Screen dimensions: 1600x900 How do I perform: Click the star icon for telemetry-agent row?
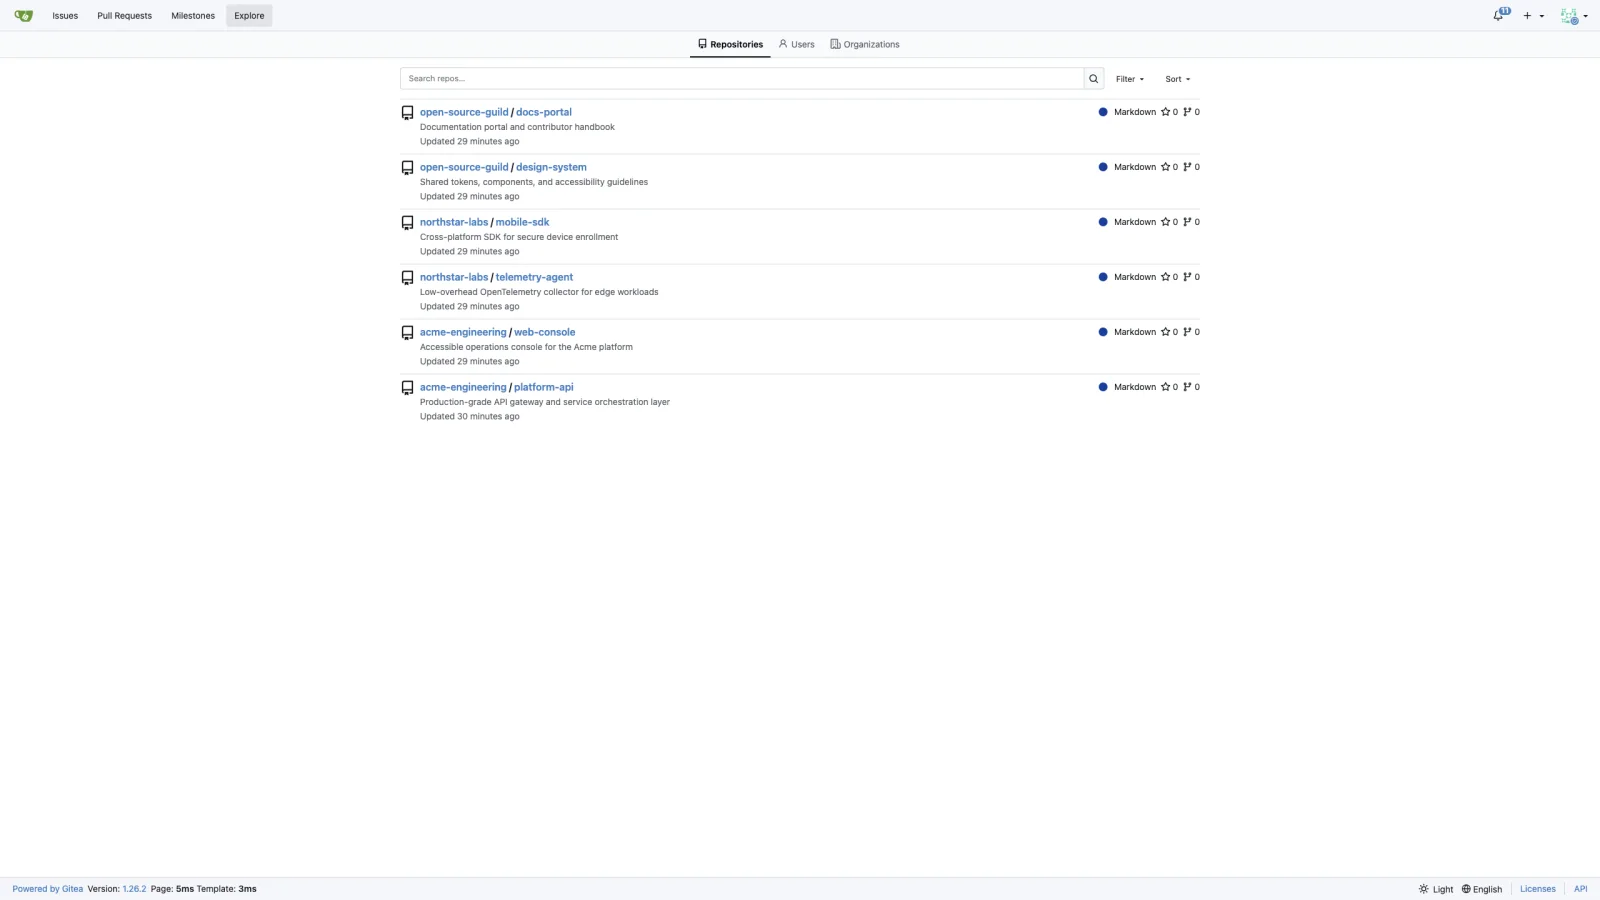point(1165,277)
